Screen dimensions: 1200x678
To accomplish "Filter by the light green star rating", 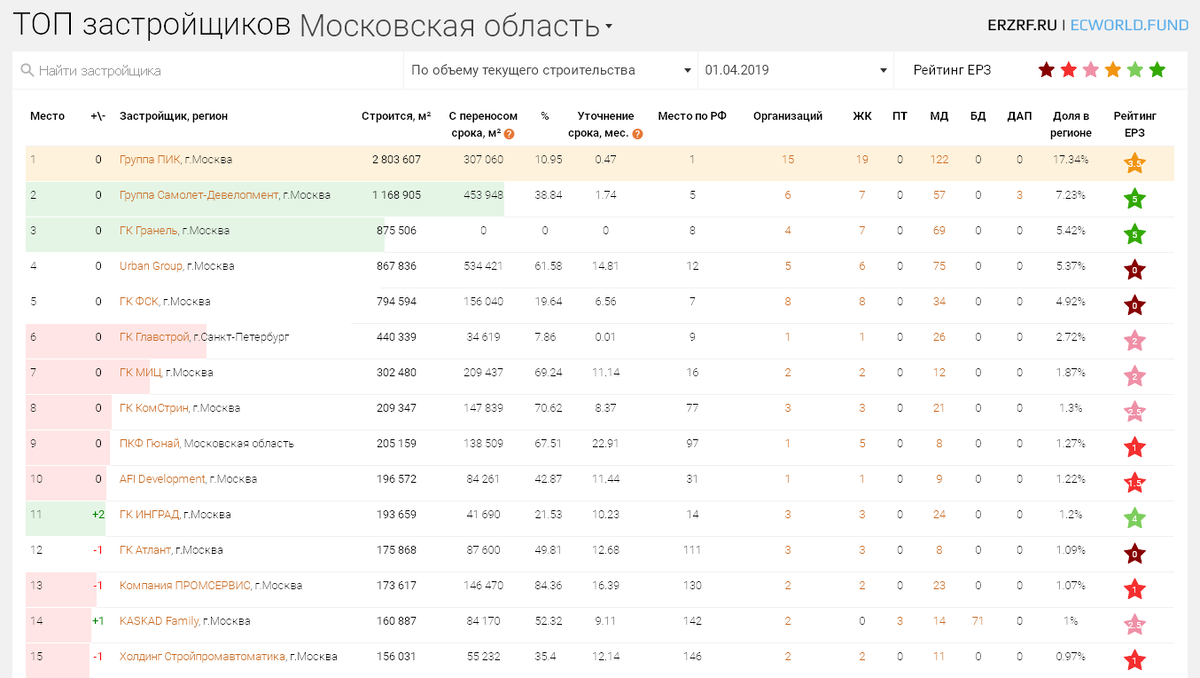I will click(x=1135, y=70).
